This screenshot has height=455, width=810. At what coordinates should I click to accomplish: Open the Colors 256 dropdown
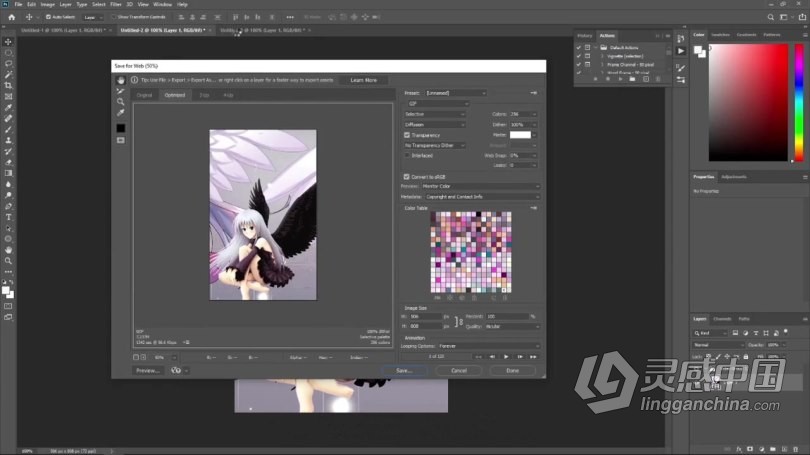click(x=523, y=114)
